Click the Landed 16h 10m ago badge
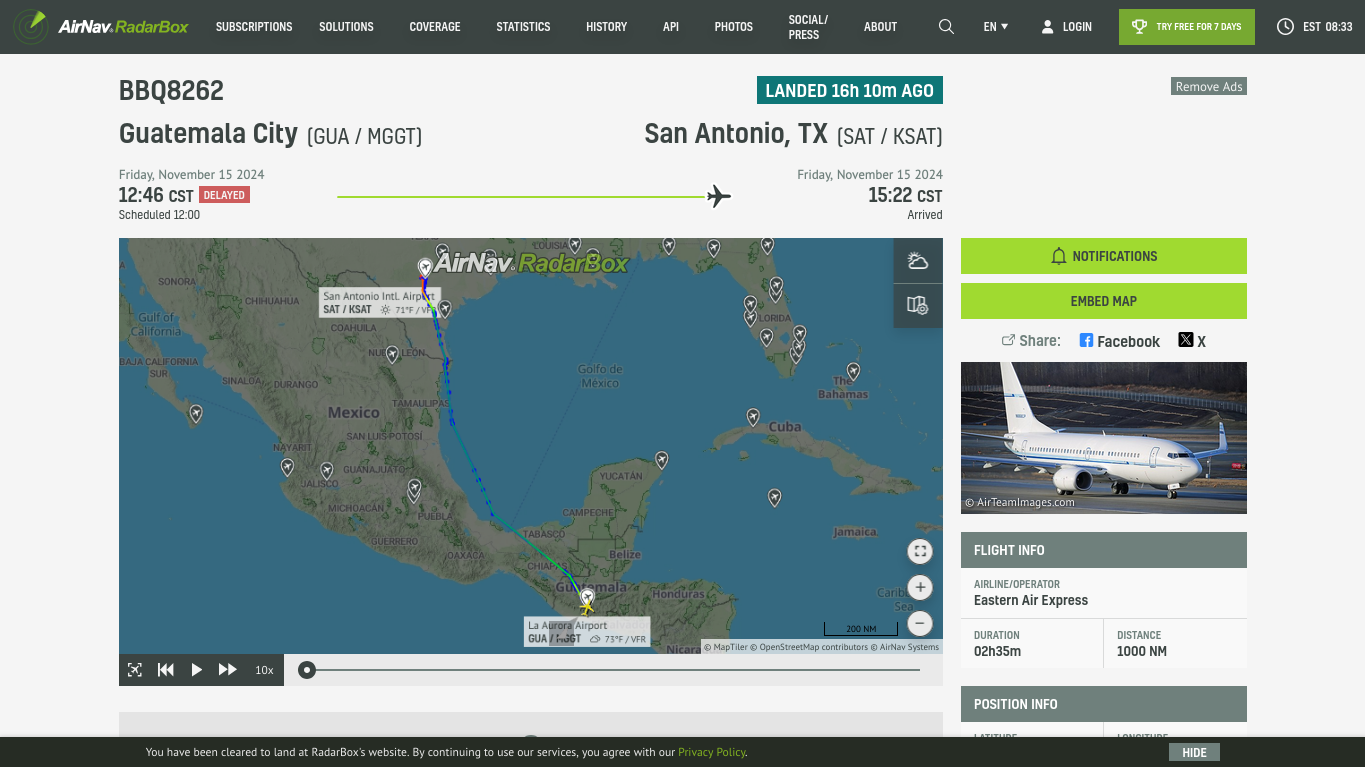Viewport: 1365px width, 767px height. (x=849, y=90)
